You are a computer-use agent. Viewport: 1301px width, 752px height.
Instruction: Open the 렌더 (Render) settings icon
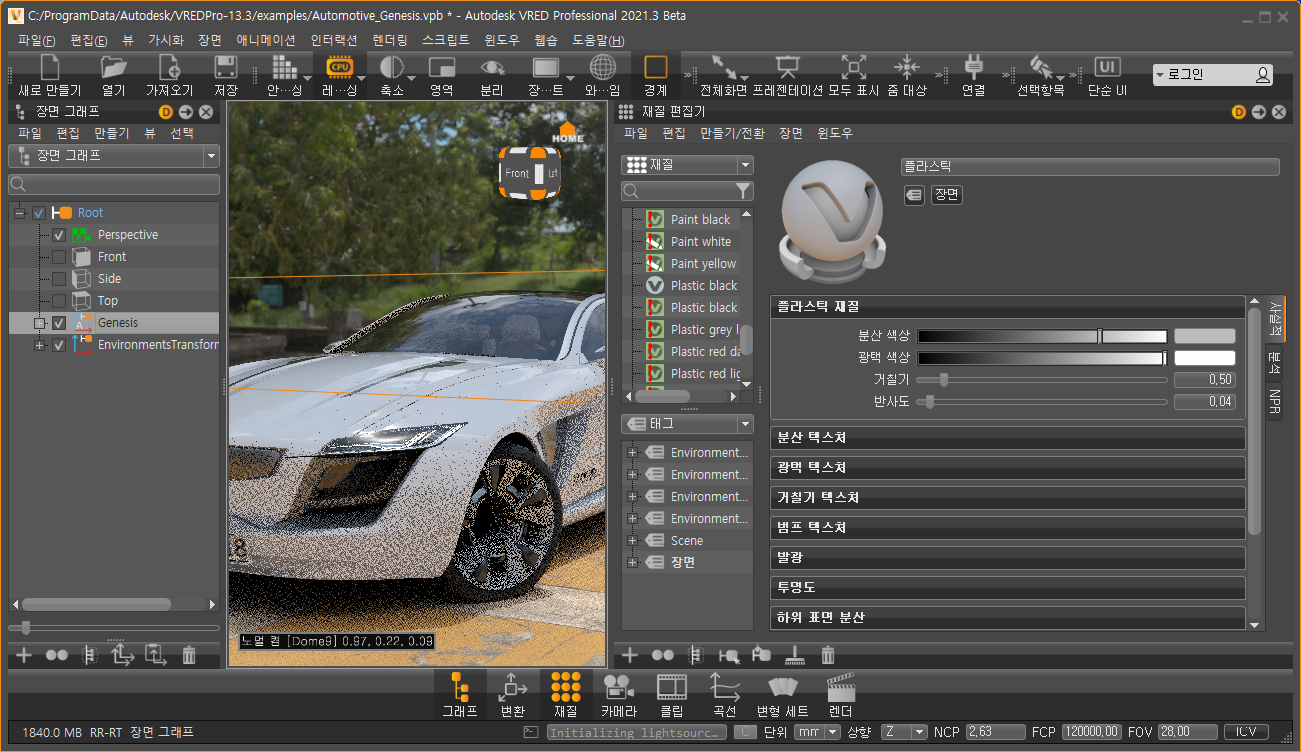tap(840, 694)
